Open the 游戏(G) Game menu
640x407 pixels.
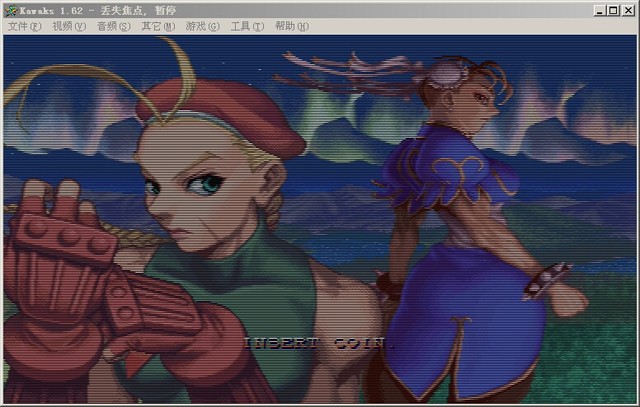(203, 26)
